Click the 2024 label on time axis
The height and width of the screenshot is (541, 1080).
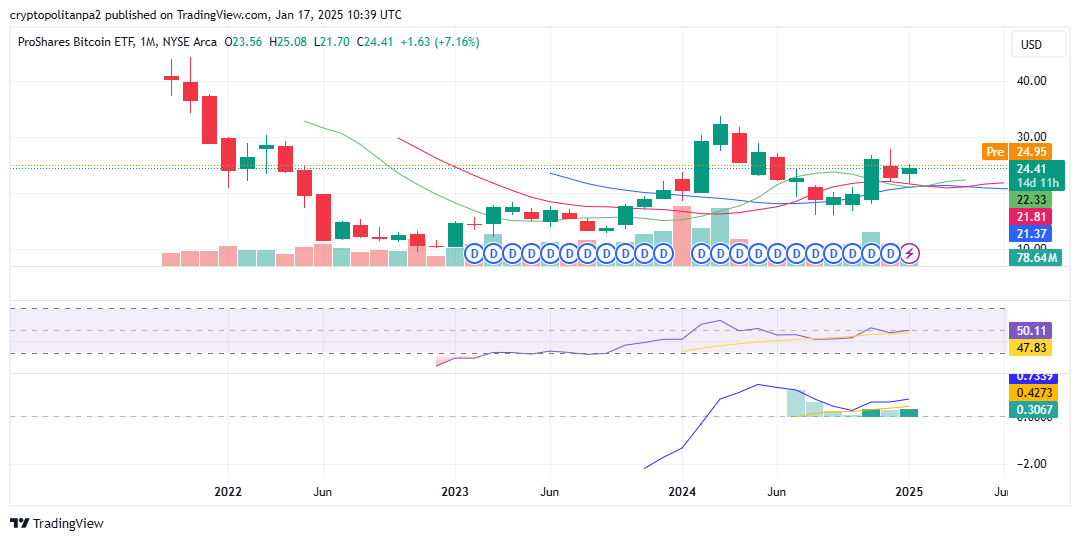point(682,492)
